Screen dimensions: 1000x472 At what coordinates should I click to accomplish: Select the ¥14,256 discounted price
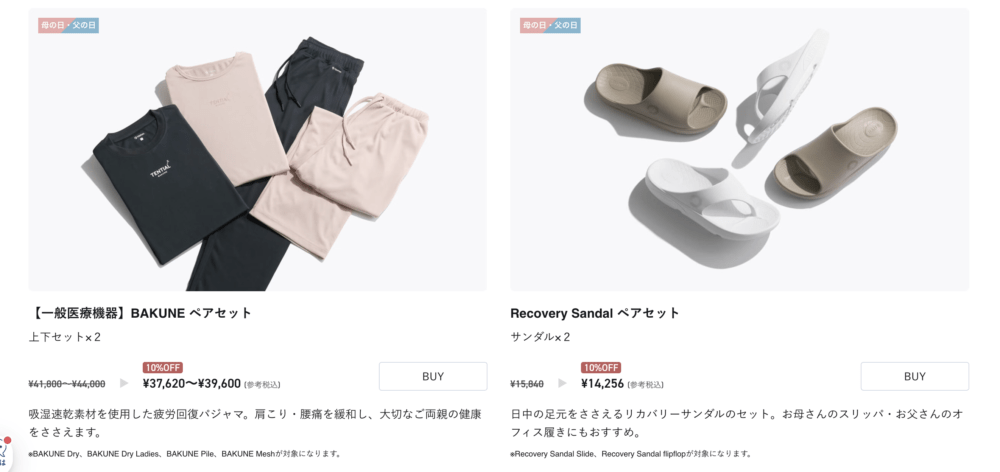(x=602, y=383)
